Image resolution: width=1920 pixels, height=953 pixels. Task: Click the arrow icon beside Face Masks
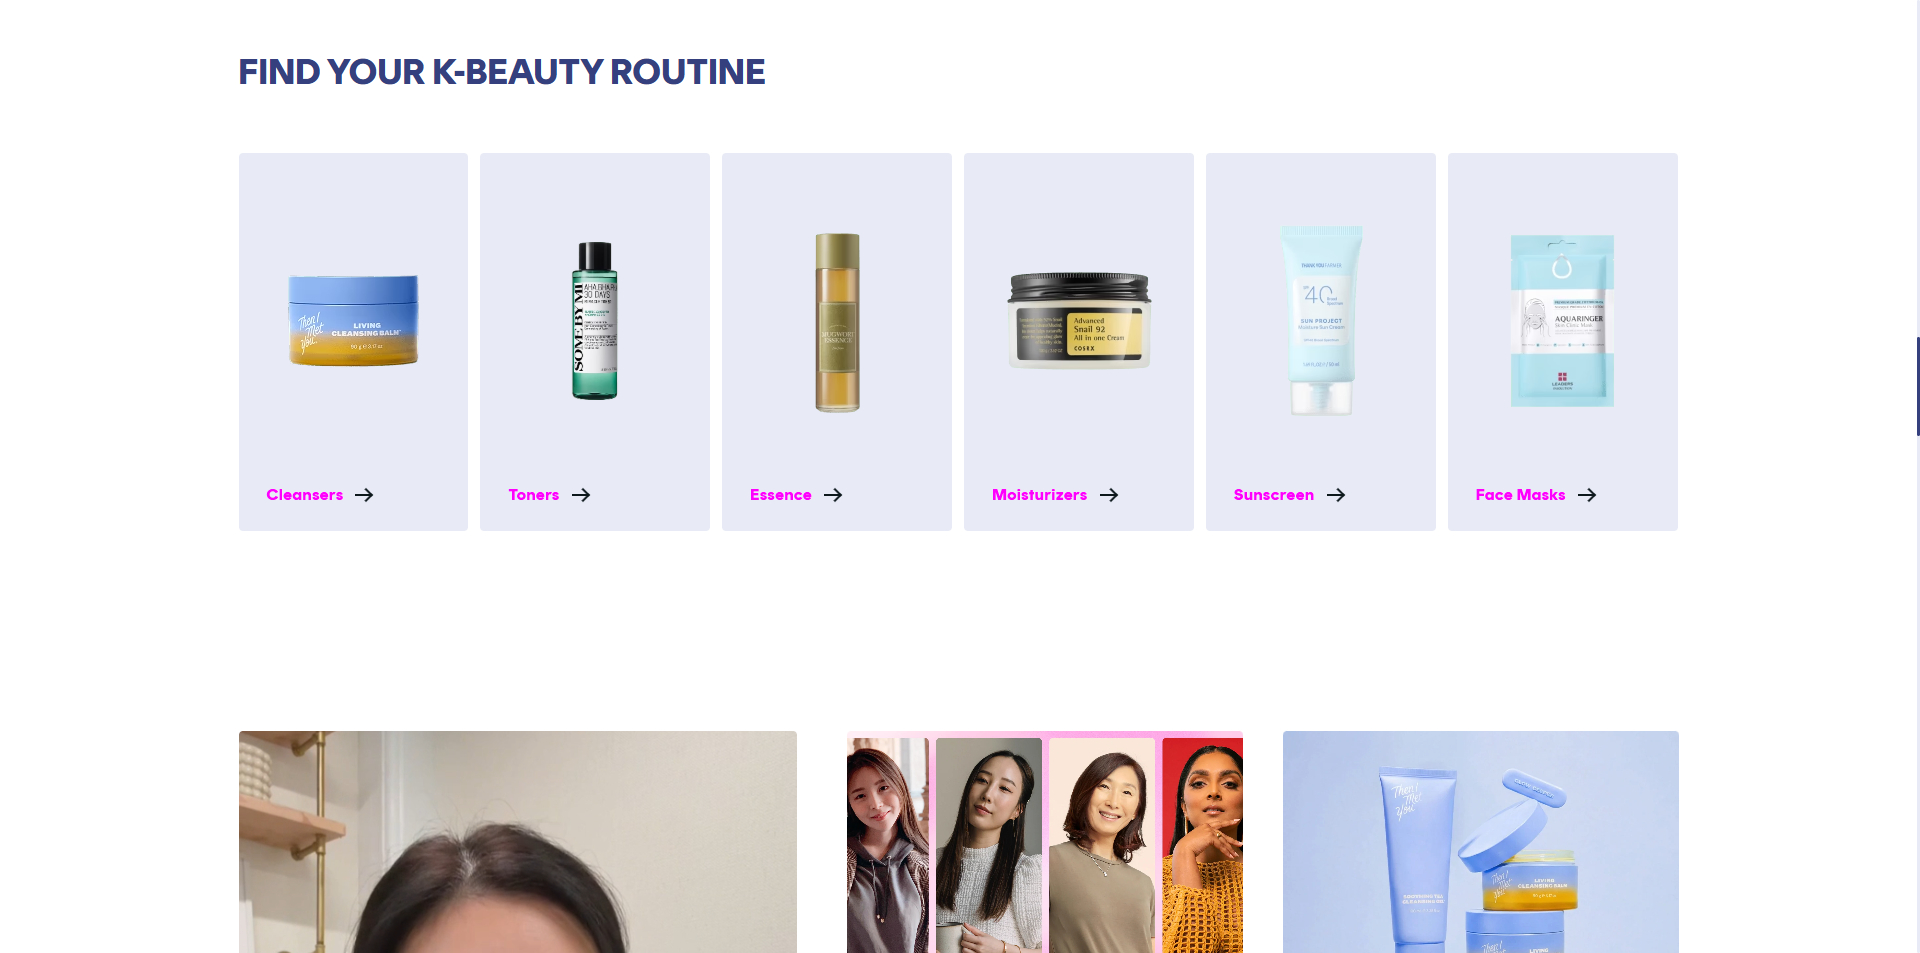click(1587, 495)
